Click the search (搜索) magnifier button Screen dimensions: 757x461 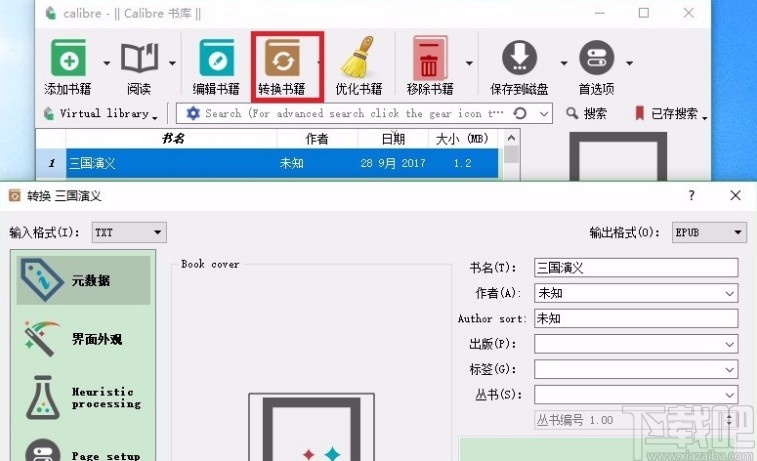point(586,113)
